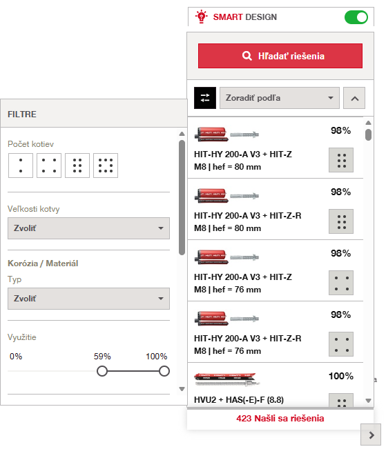
Task: Click the filter panel scroll down arrow
Action: 182,389
